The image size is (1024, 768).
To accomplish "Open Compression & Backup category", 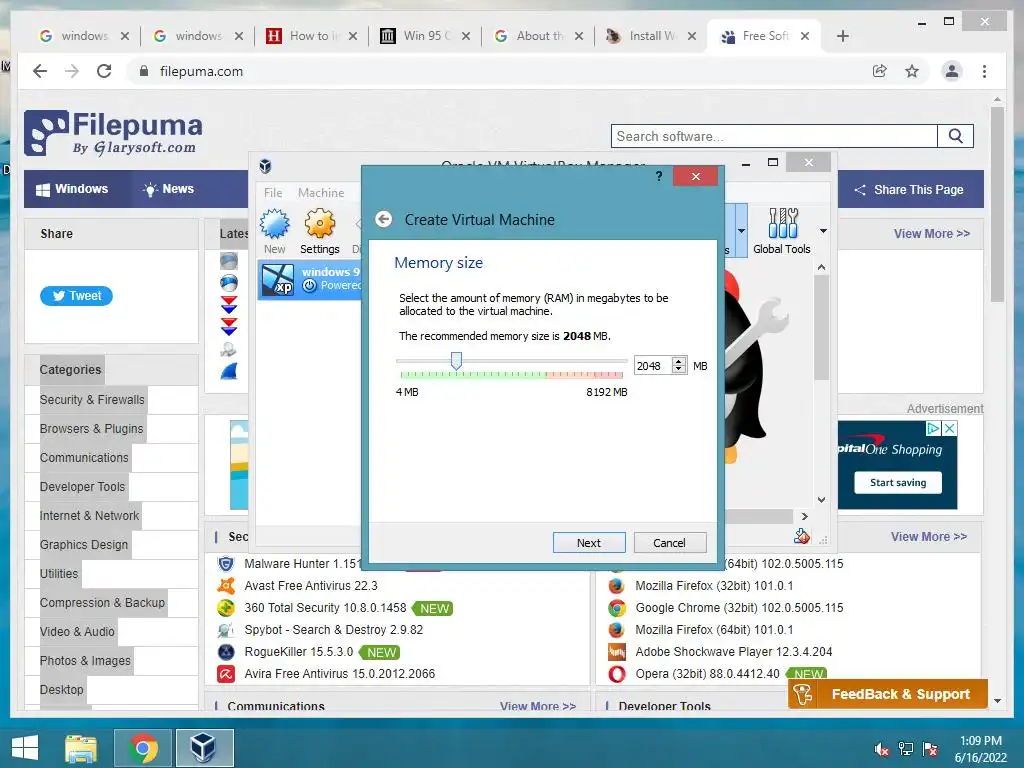I will 103,603.
